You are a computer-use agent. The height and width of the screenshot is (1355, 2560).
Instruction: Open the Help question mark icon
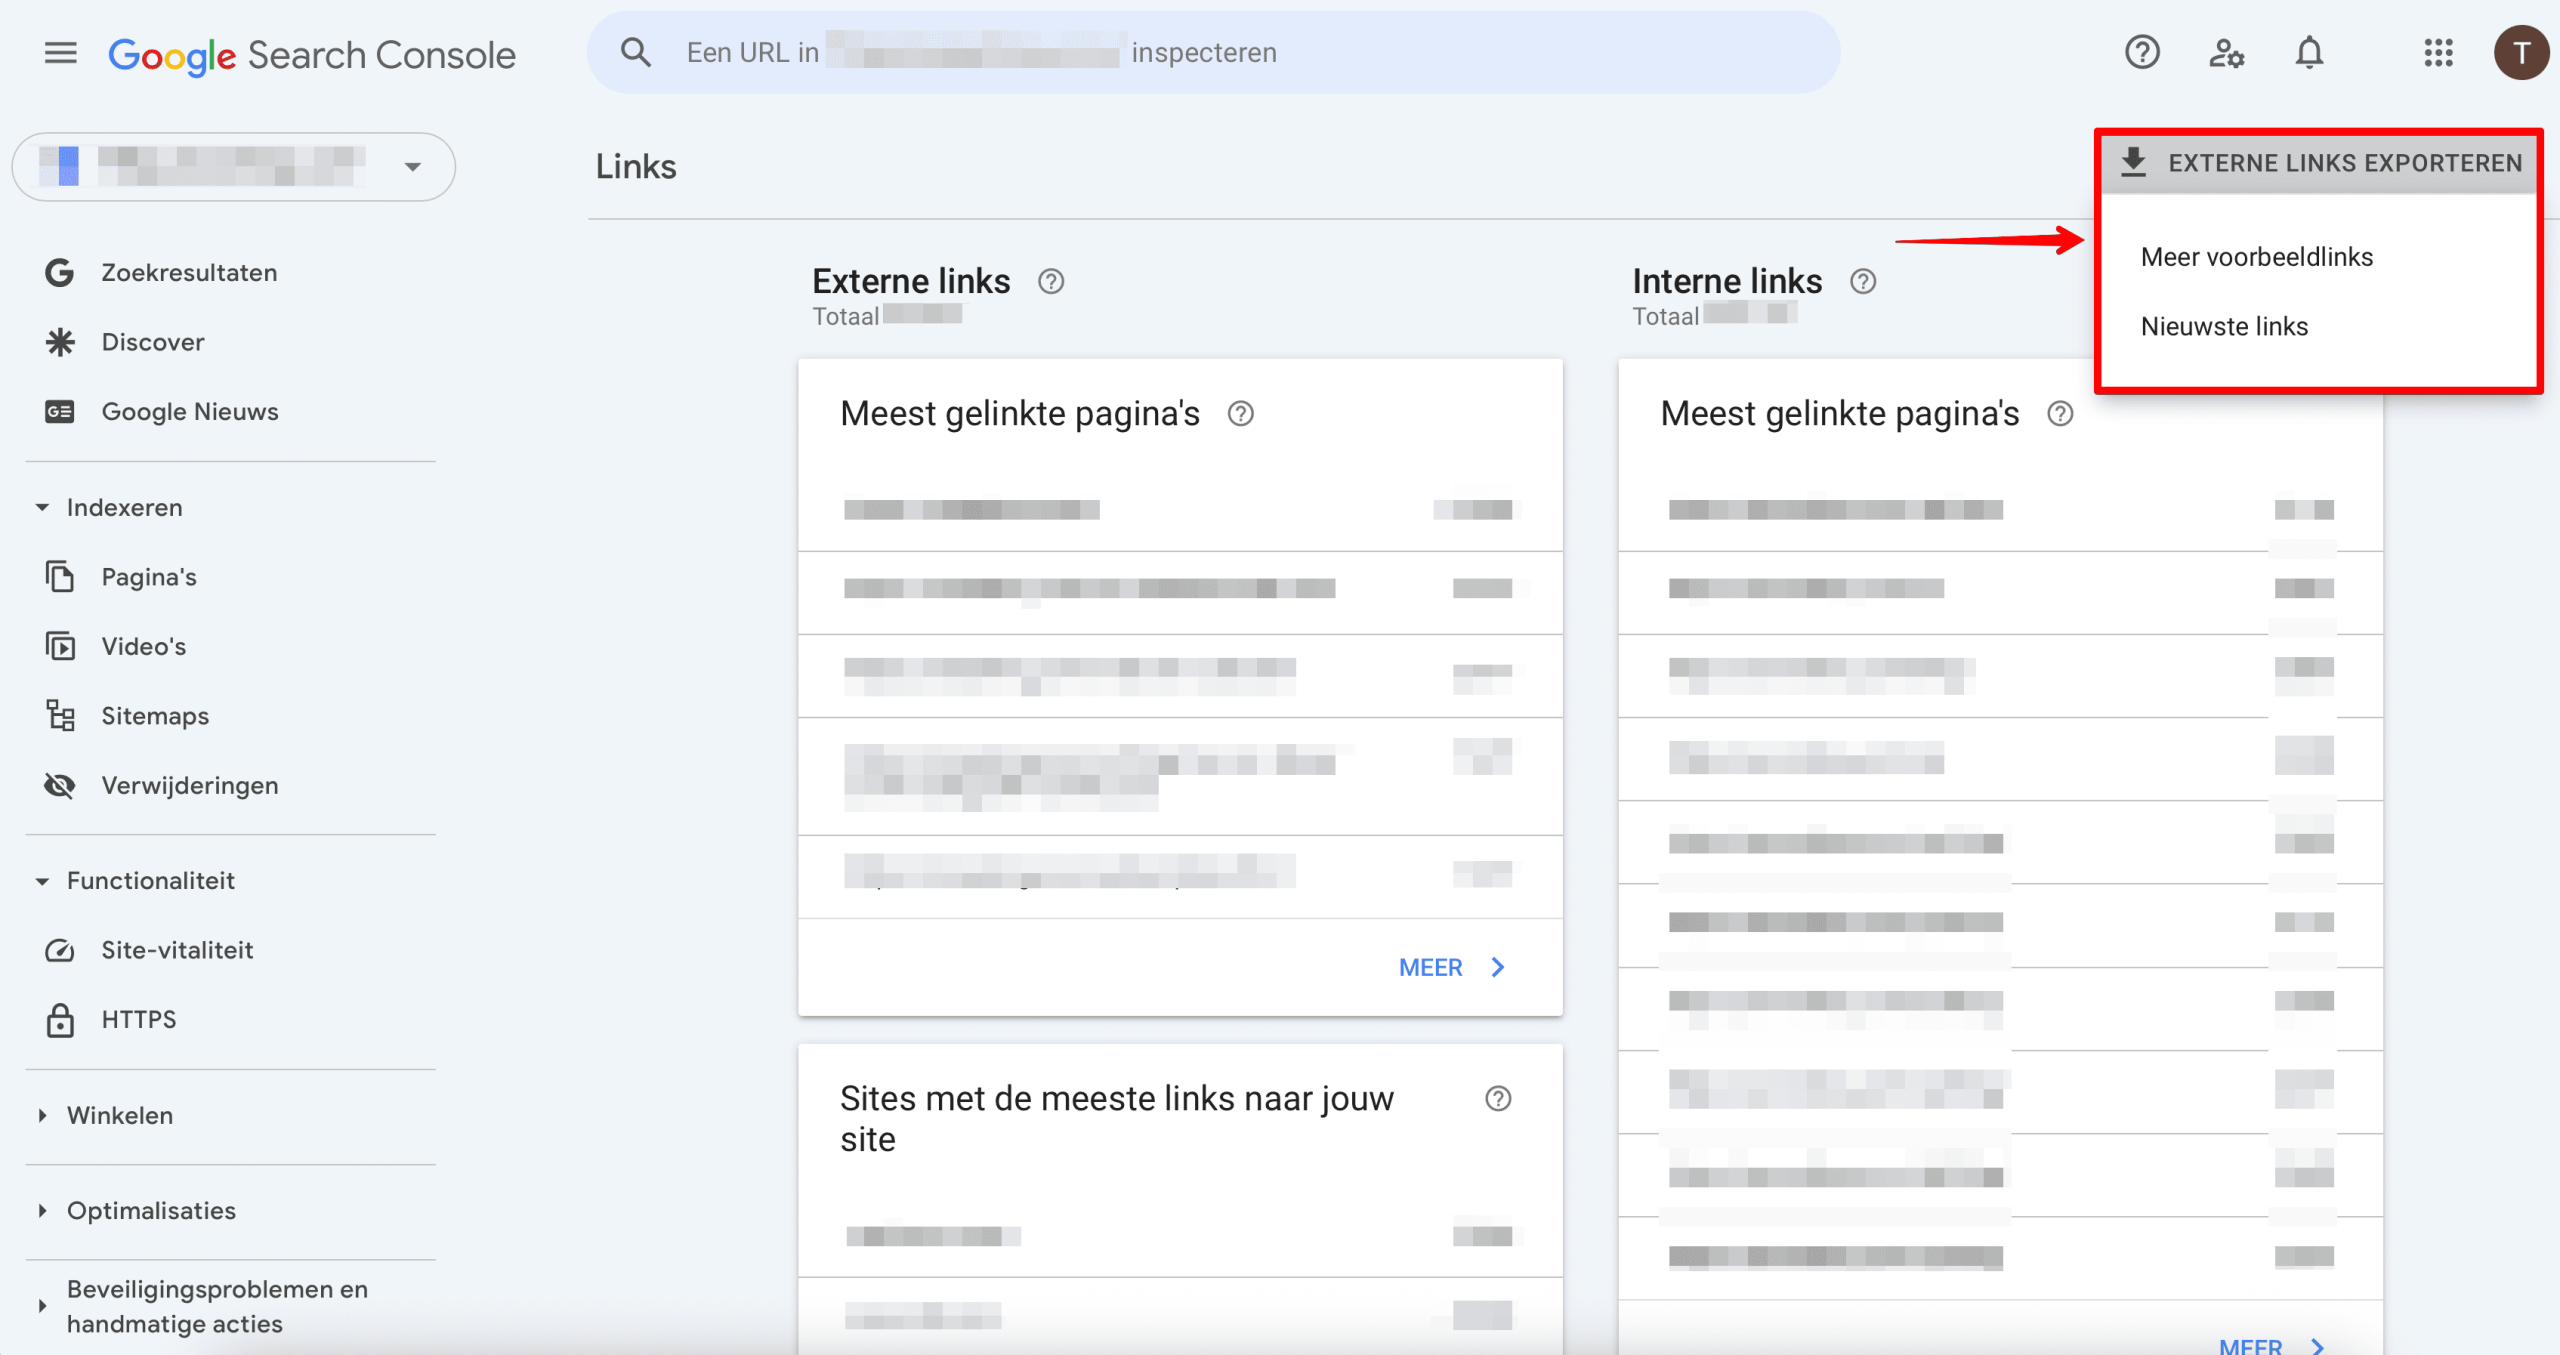(2142, 52)
